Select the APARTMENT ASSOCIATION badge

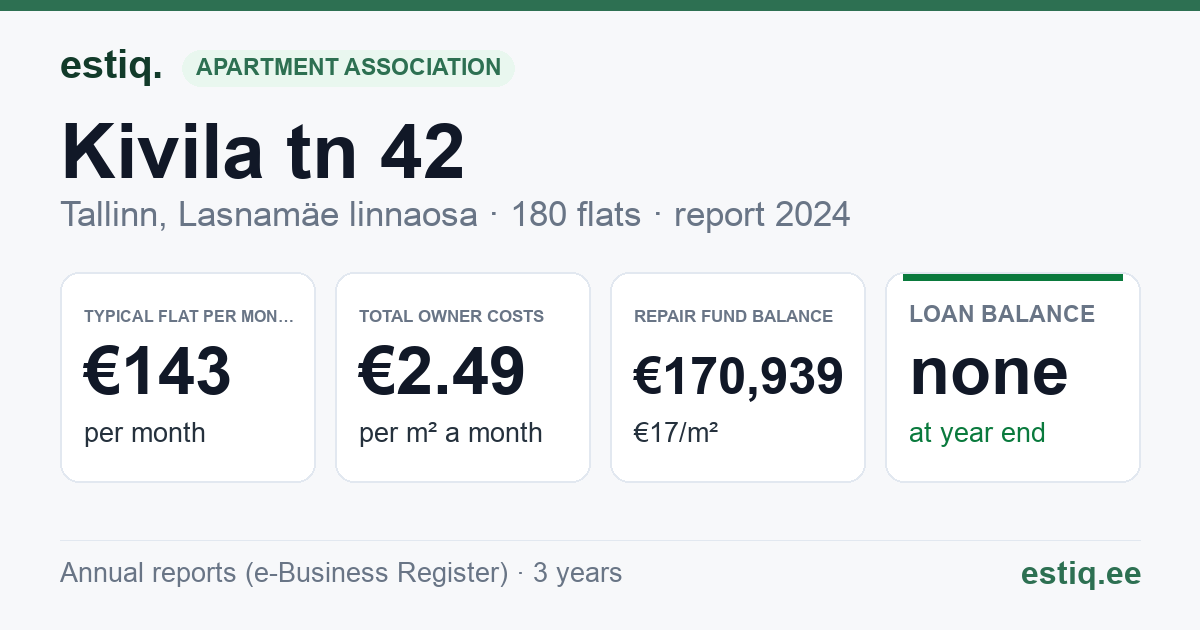pyautogui.click(x=348, y=68)
